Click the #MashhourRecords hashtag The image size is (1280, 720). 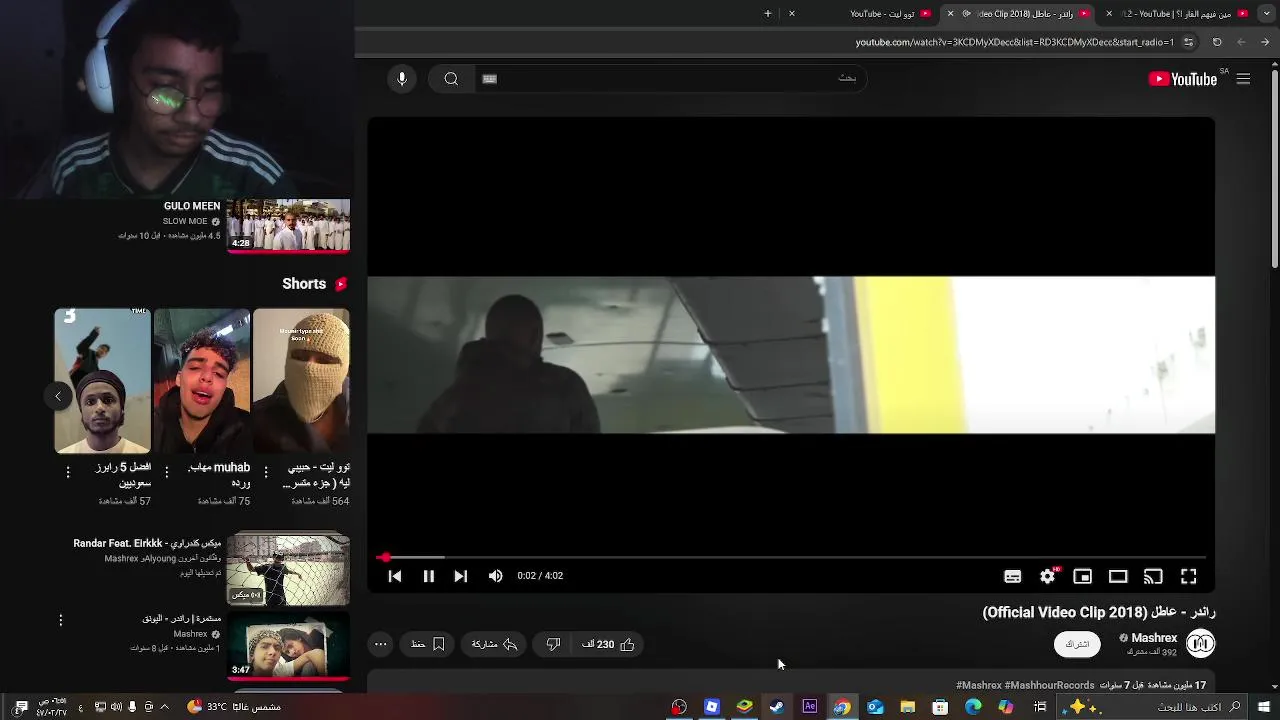[1049, 686]
